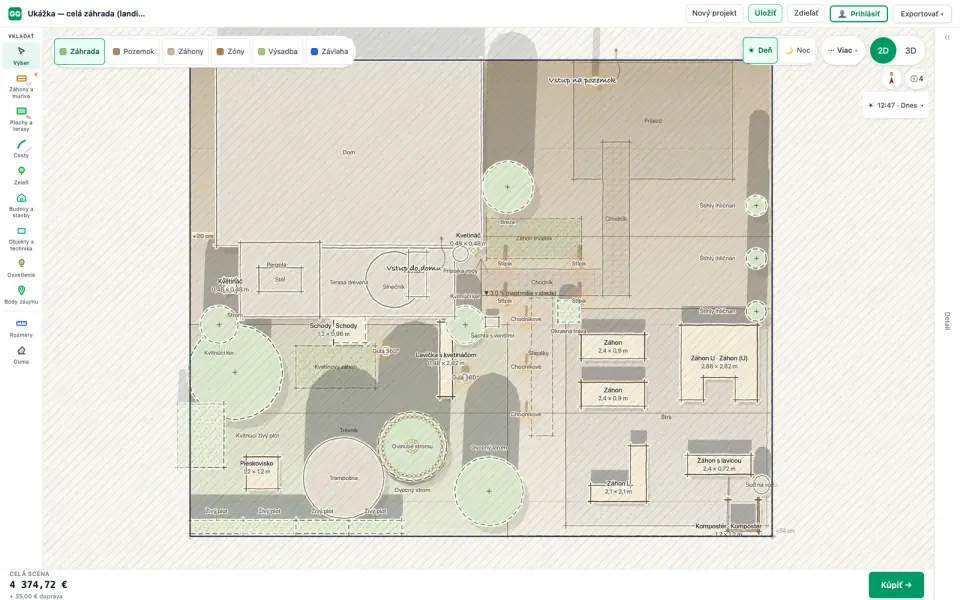This screenshot has width=960, height=600.
Task: Switch view to 2D
Action: pyautogui.click(x=883, y=51)
